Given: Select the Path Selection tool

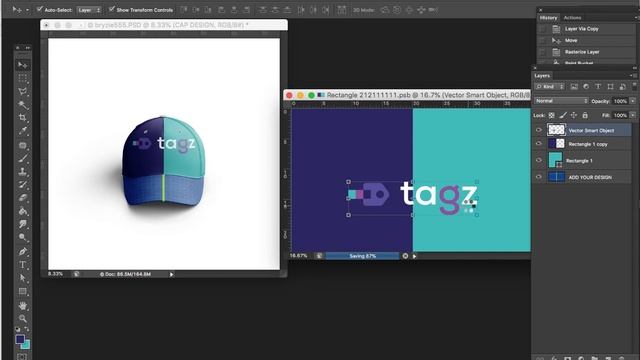Looking at the screenshot, I should coord(22,278).
